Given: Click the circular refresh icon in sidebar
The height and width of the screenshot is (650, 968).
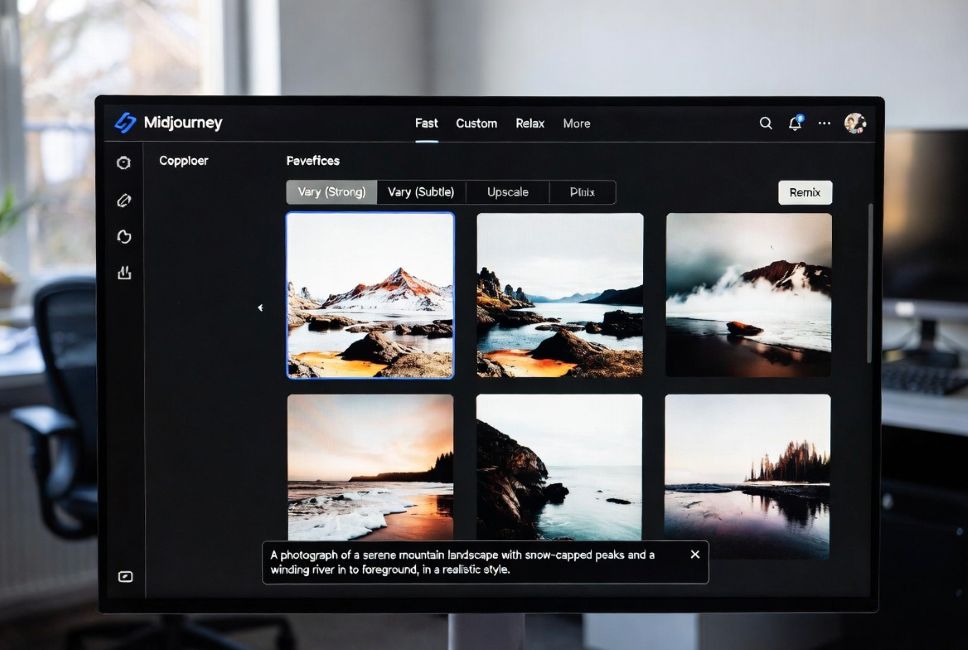Looking at the screenshot, I should [124, 237].
